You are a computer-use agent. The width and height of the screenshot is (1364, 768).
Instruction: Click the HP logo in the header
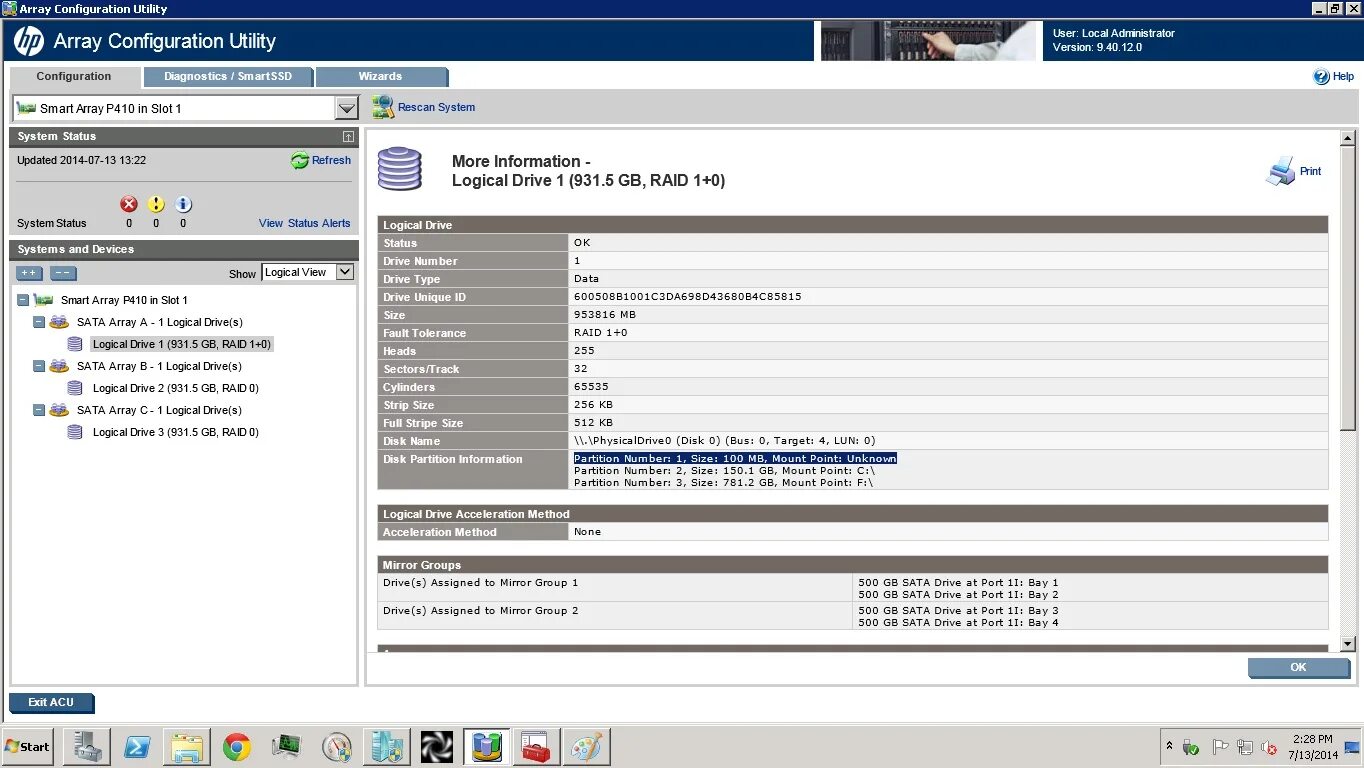point(28,41)
